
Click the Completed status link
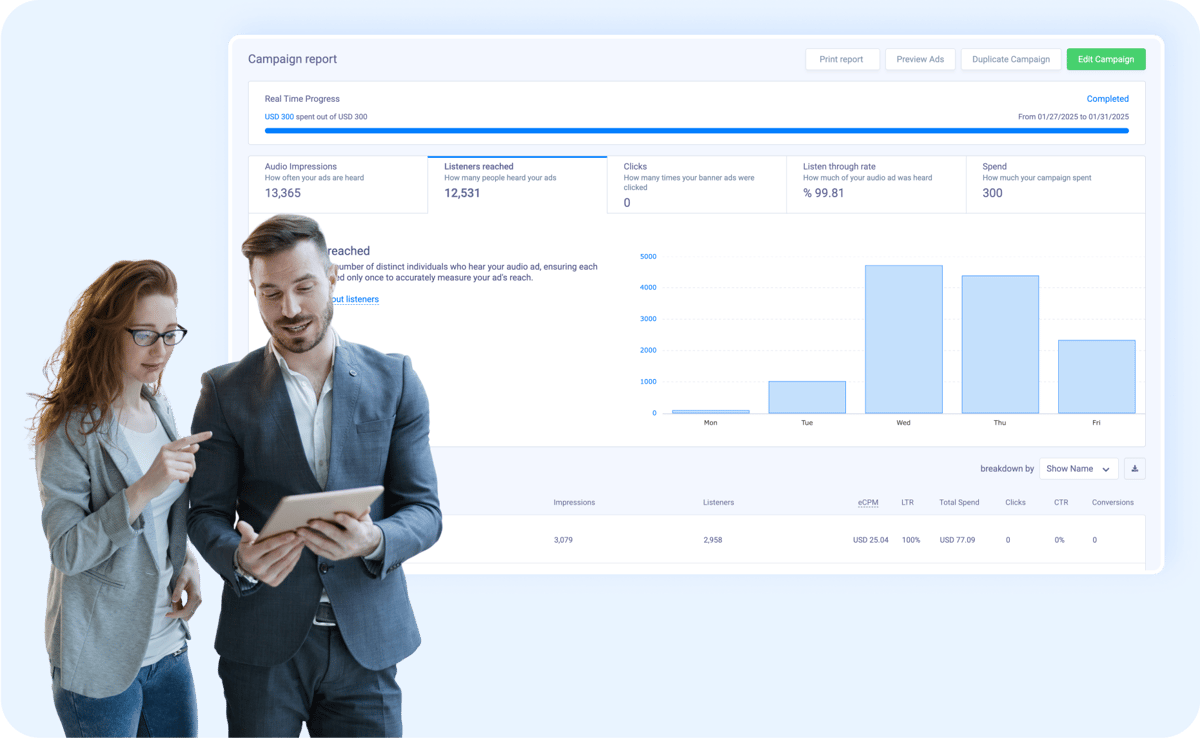tap(1107, 99)
